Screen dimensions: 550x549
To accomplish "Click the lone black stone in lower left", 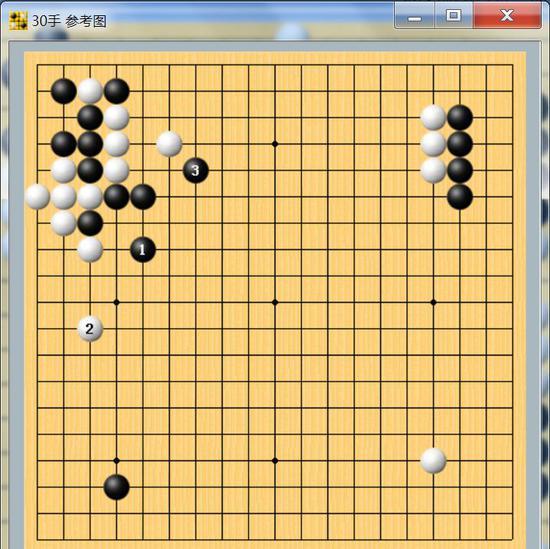I will pyautogui.click(x=116, y=487).
